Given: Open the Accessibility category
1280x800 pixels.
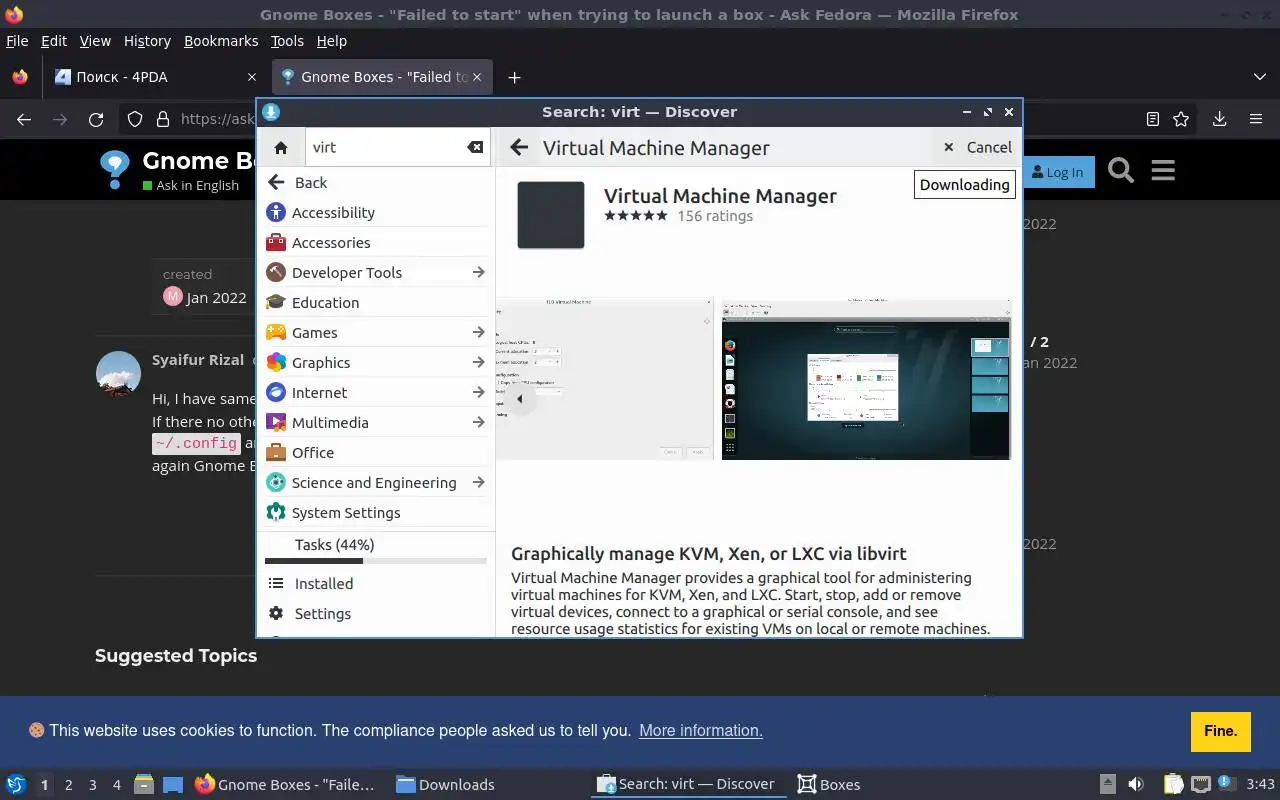Looking at the screenshot, I should tap(377, 212).
